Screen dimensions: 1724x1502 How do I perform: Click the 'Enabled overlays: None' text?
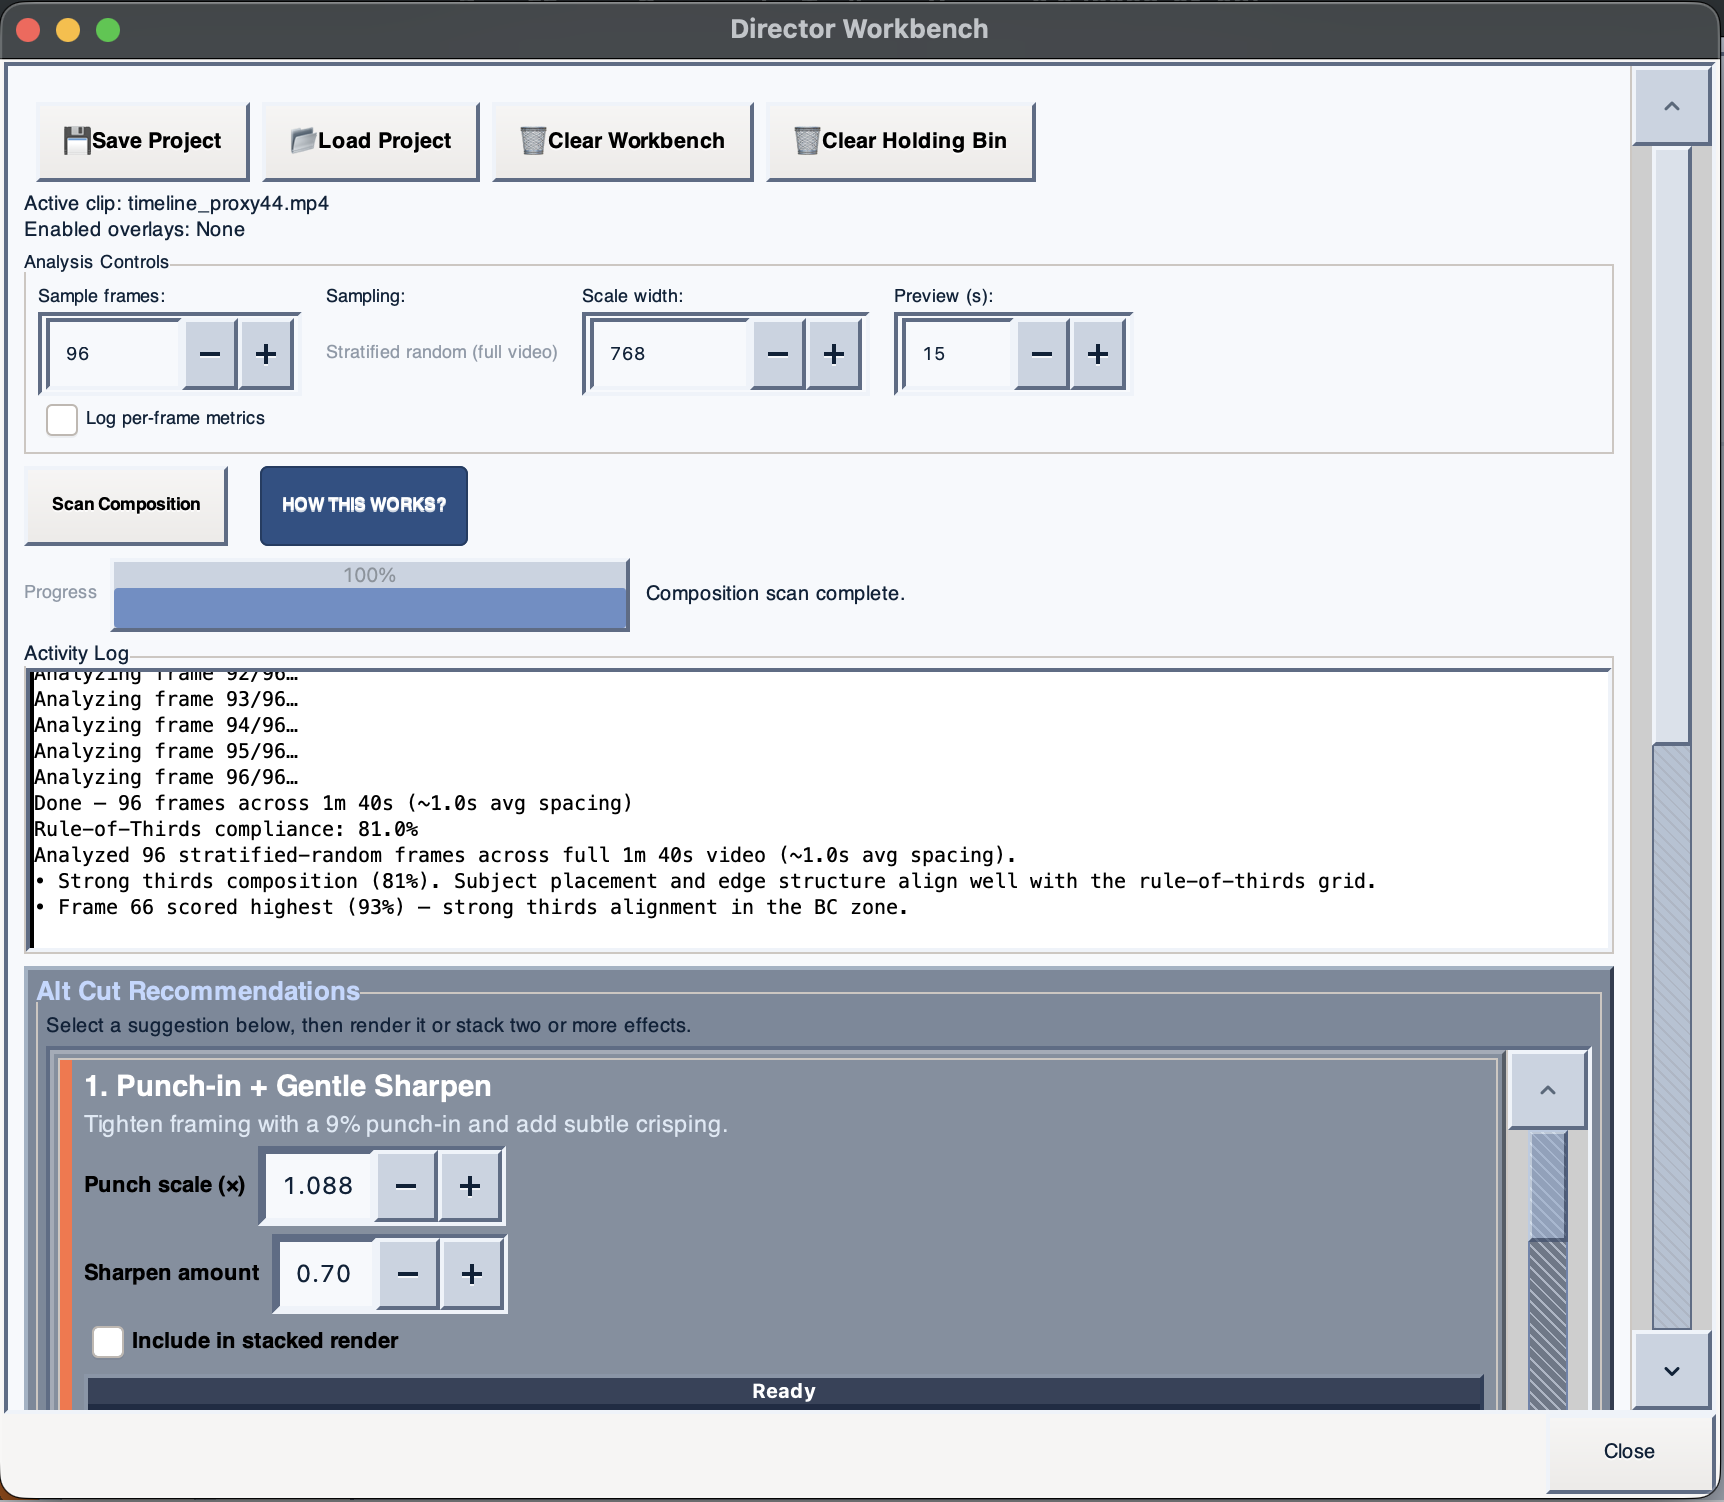(x=134, y=229)
